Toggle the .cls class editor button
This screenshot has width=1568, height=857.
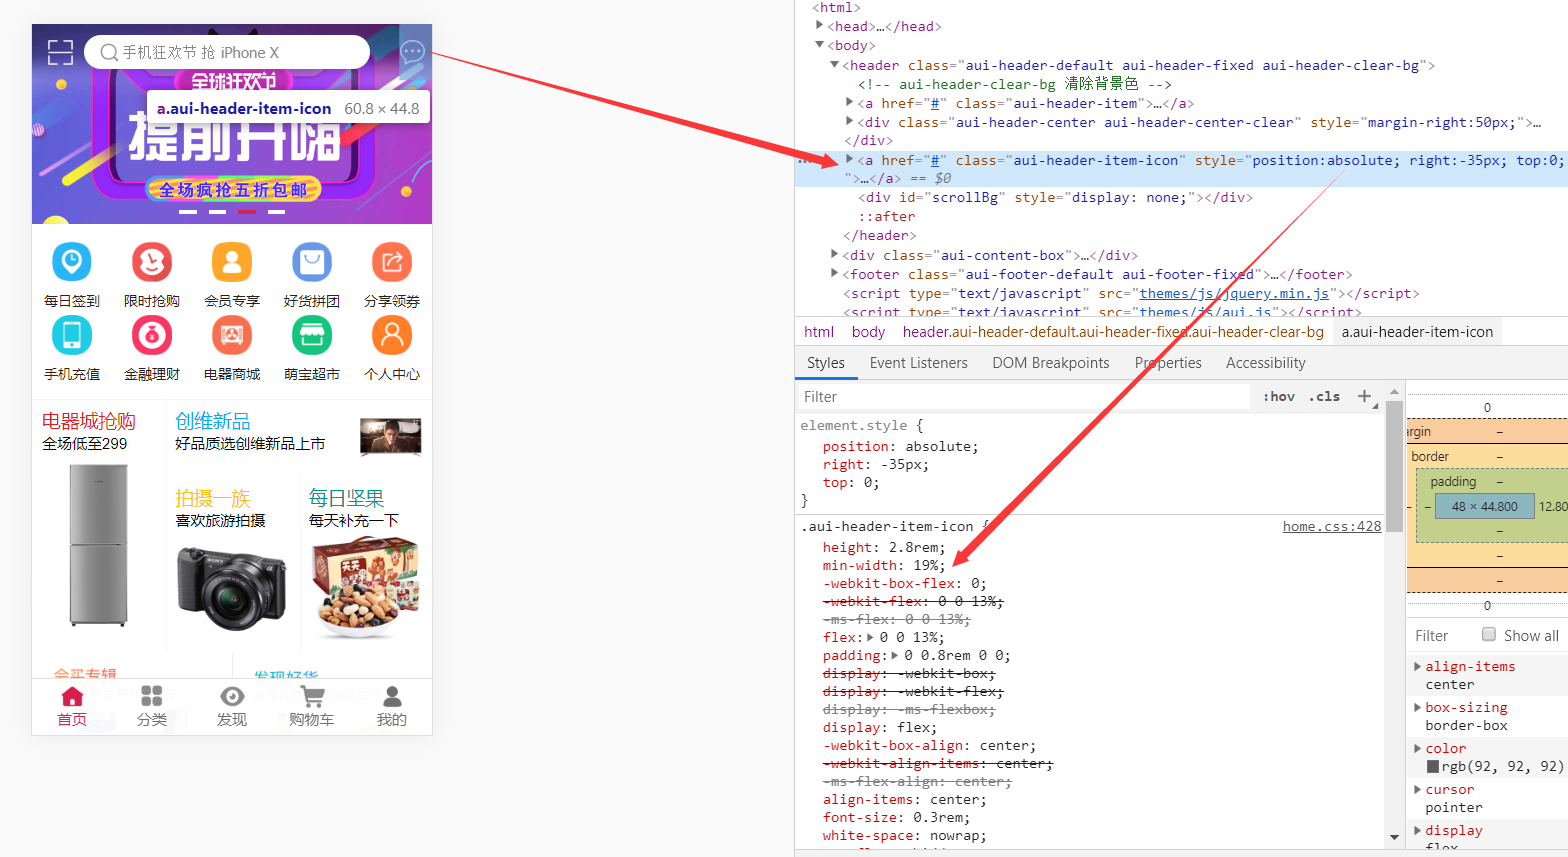[1324, 396]
